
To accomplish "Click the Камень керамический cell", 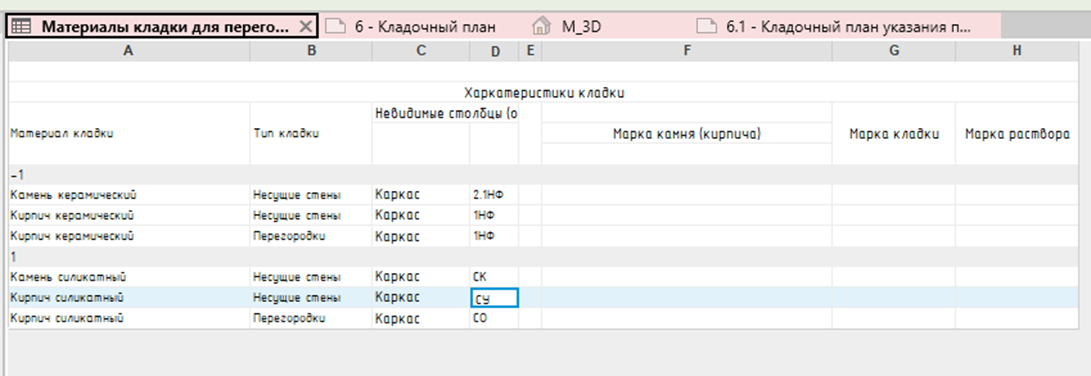I will [x=129, y=195].
